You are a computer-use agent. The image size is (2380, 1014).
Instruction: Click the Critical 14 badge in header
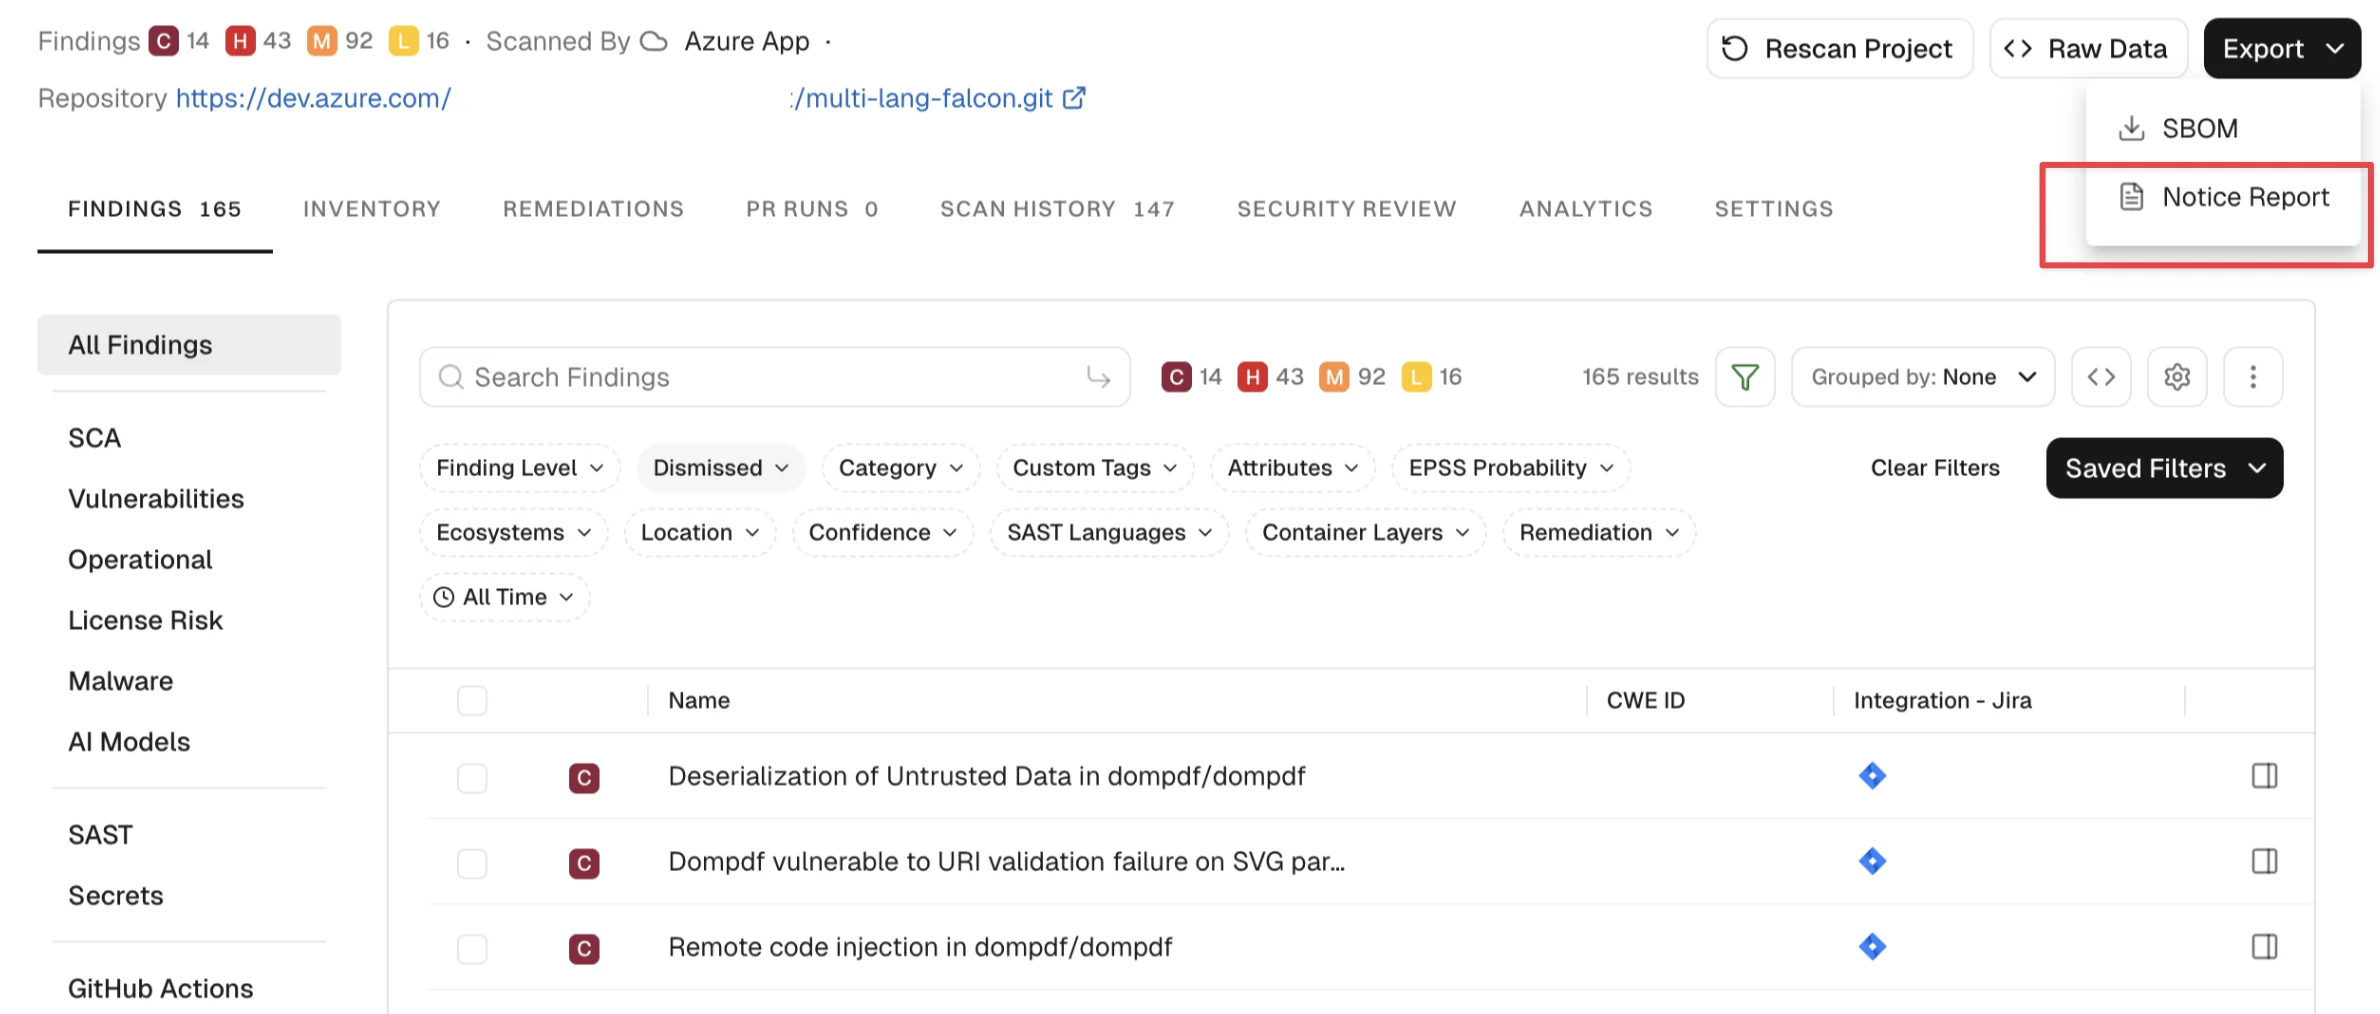pos(179,41)
